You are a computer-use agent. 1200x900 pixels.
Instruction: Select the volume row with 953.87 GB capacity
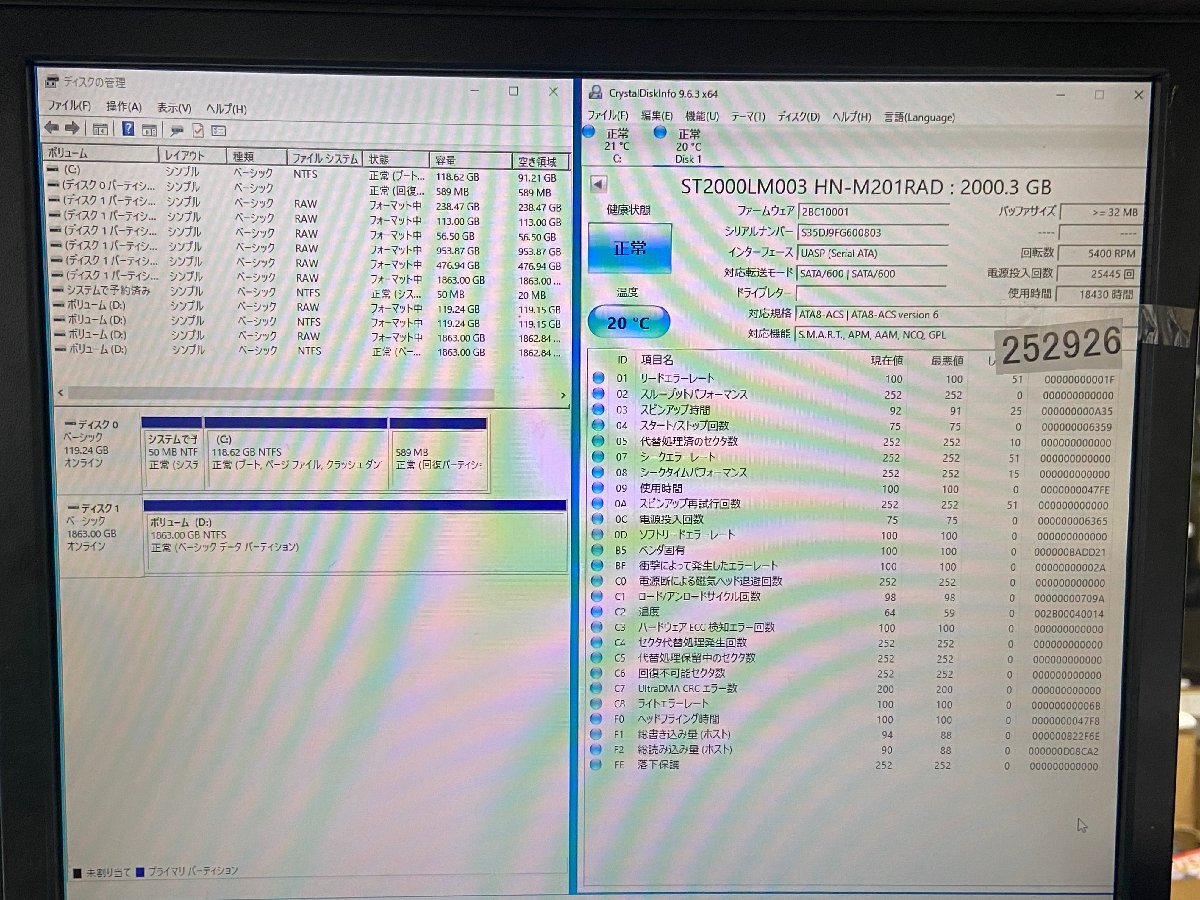[308, 248]
